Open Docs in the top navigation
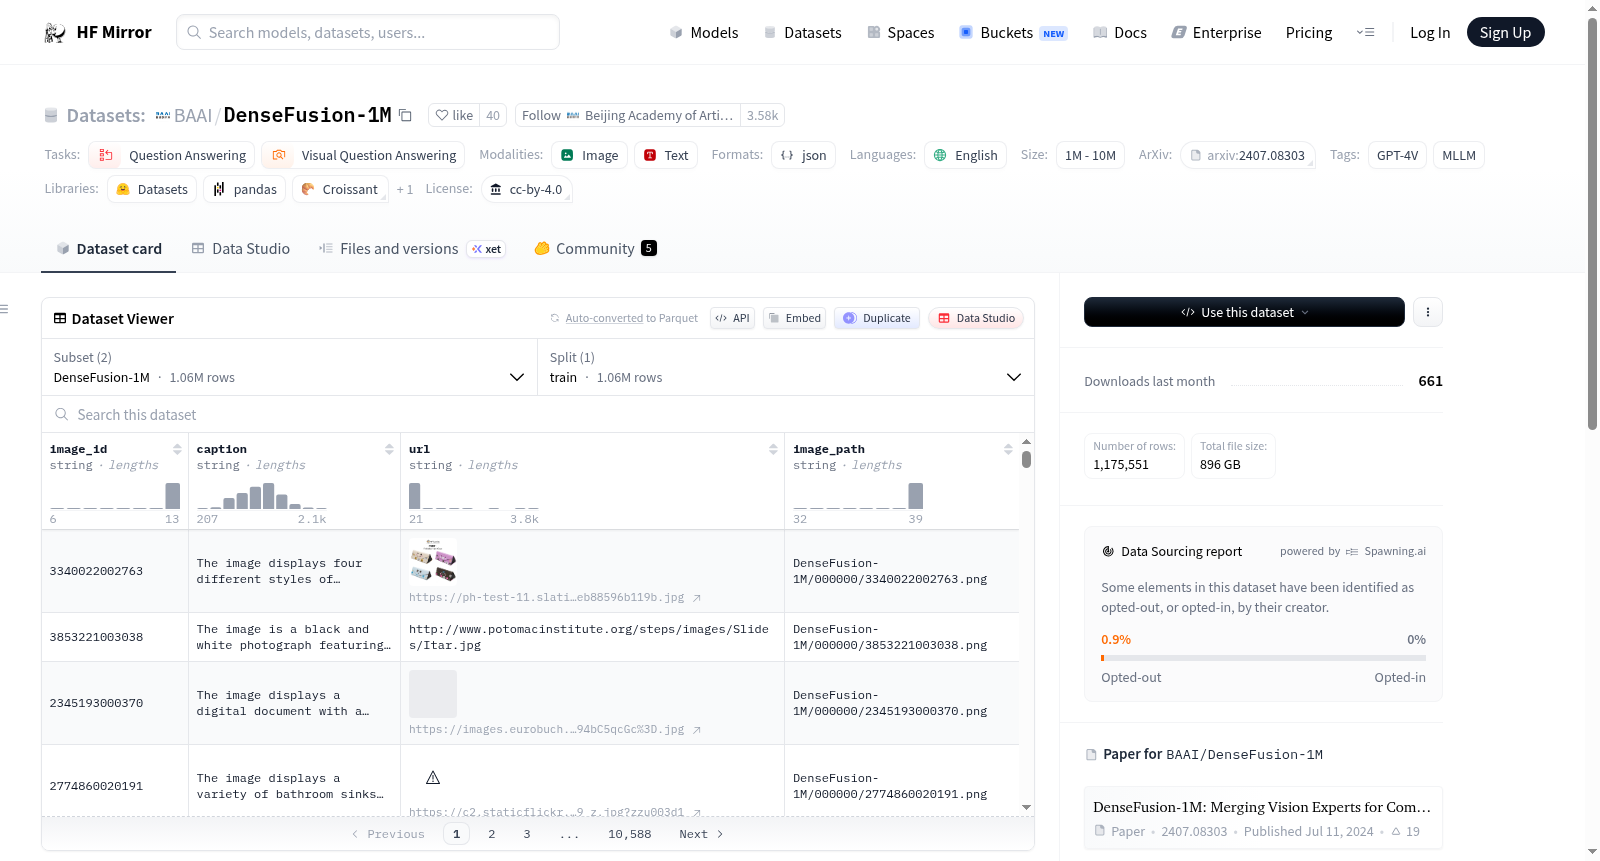Image resolution: width=1600 pixels, height=861 pixels. 1120,33
